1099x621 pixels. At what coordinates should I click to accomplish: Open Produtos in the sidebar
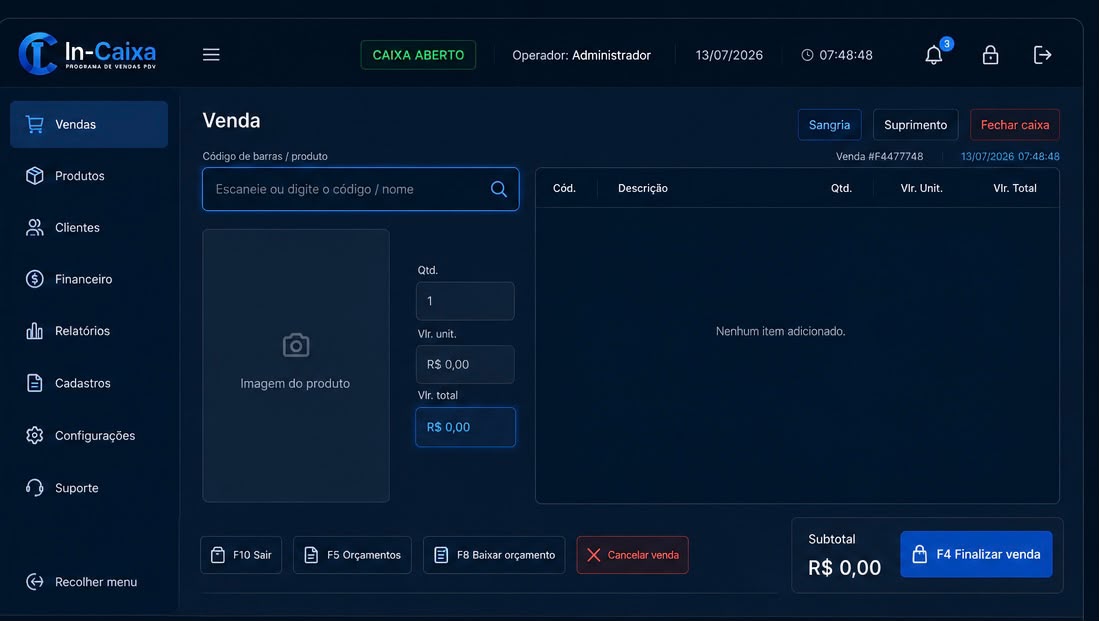coord(89,176)
